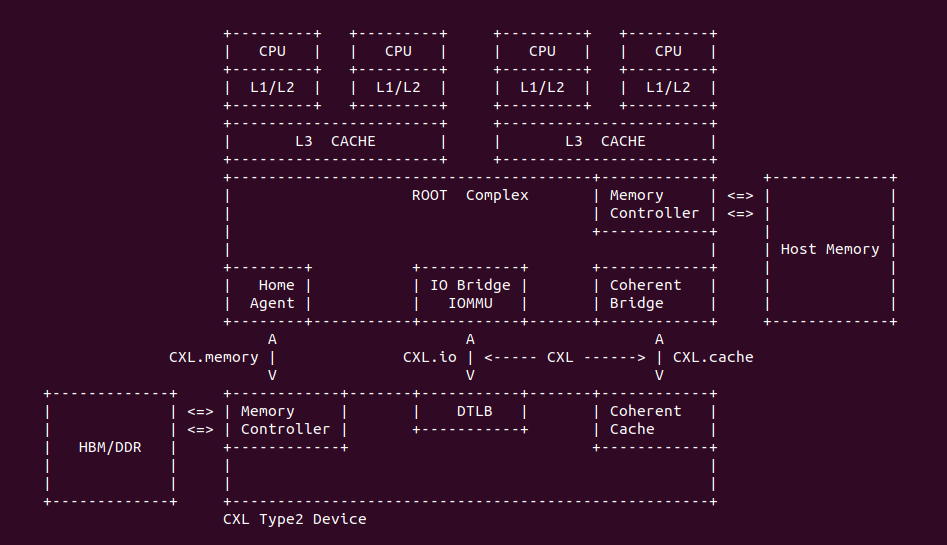Click the CXL Type2 Device caption
The width and height of the screenshot is (947, 545).
click(x=295, y=519)
